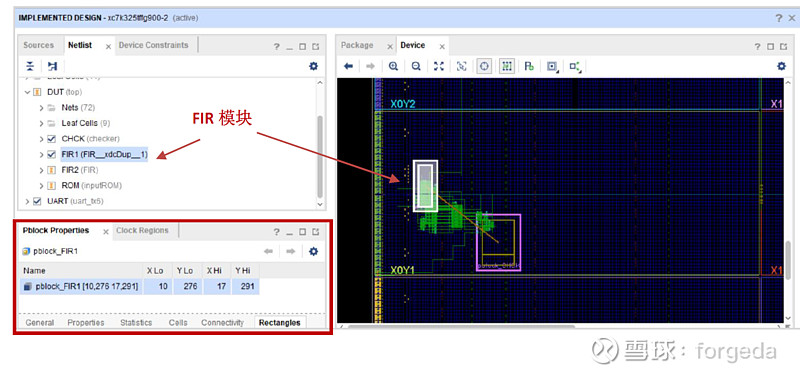Select the purple CHCK pblock rectangle in Device
This screenshot has width=800, height=375.
click(498, 242)
